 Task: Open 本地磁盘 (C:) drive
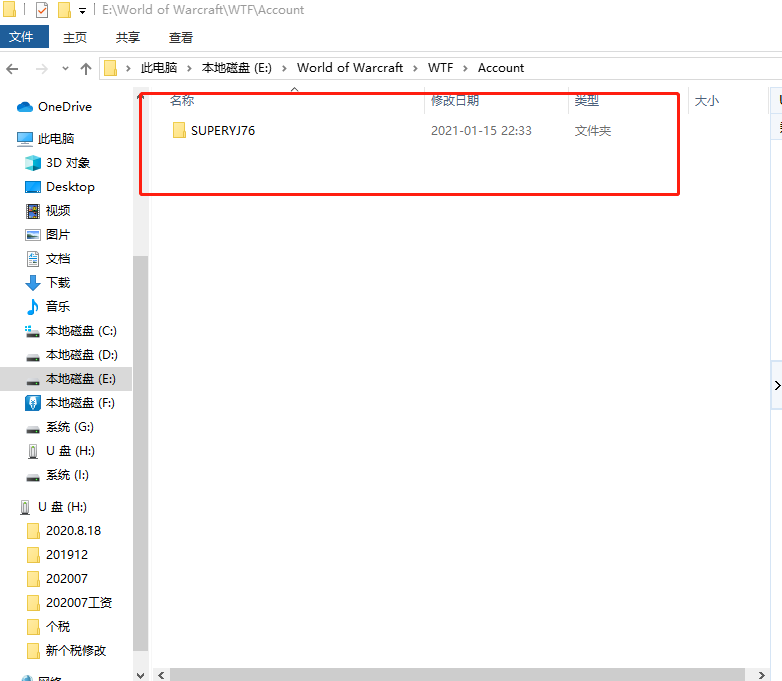[81, 331]
